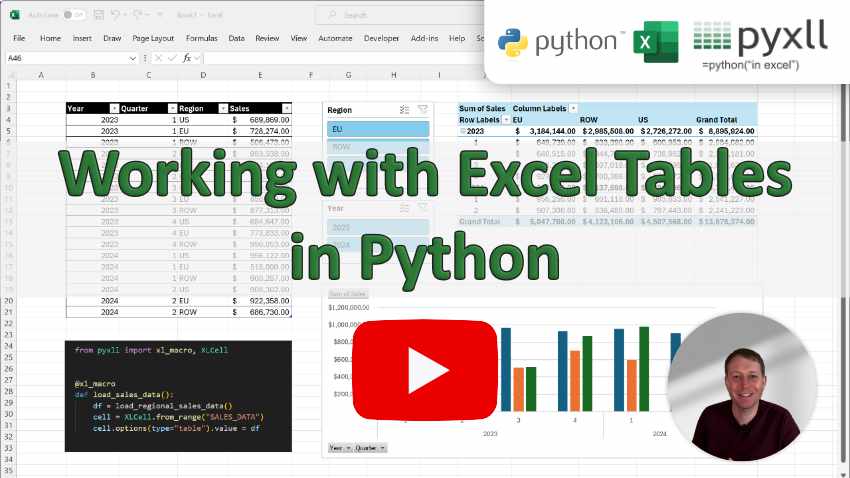Play the video via red YouTube button
850x478 pixels.
(425, 370)
